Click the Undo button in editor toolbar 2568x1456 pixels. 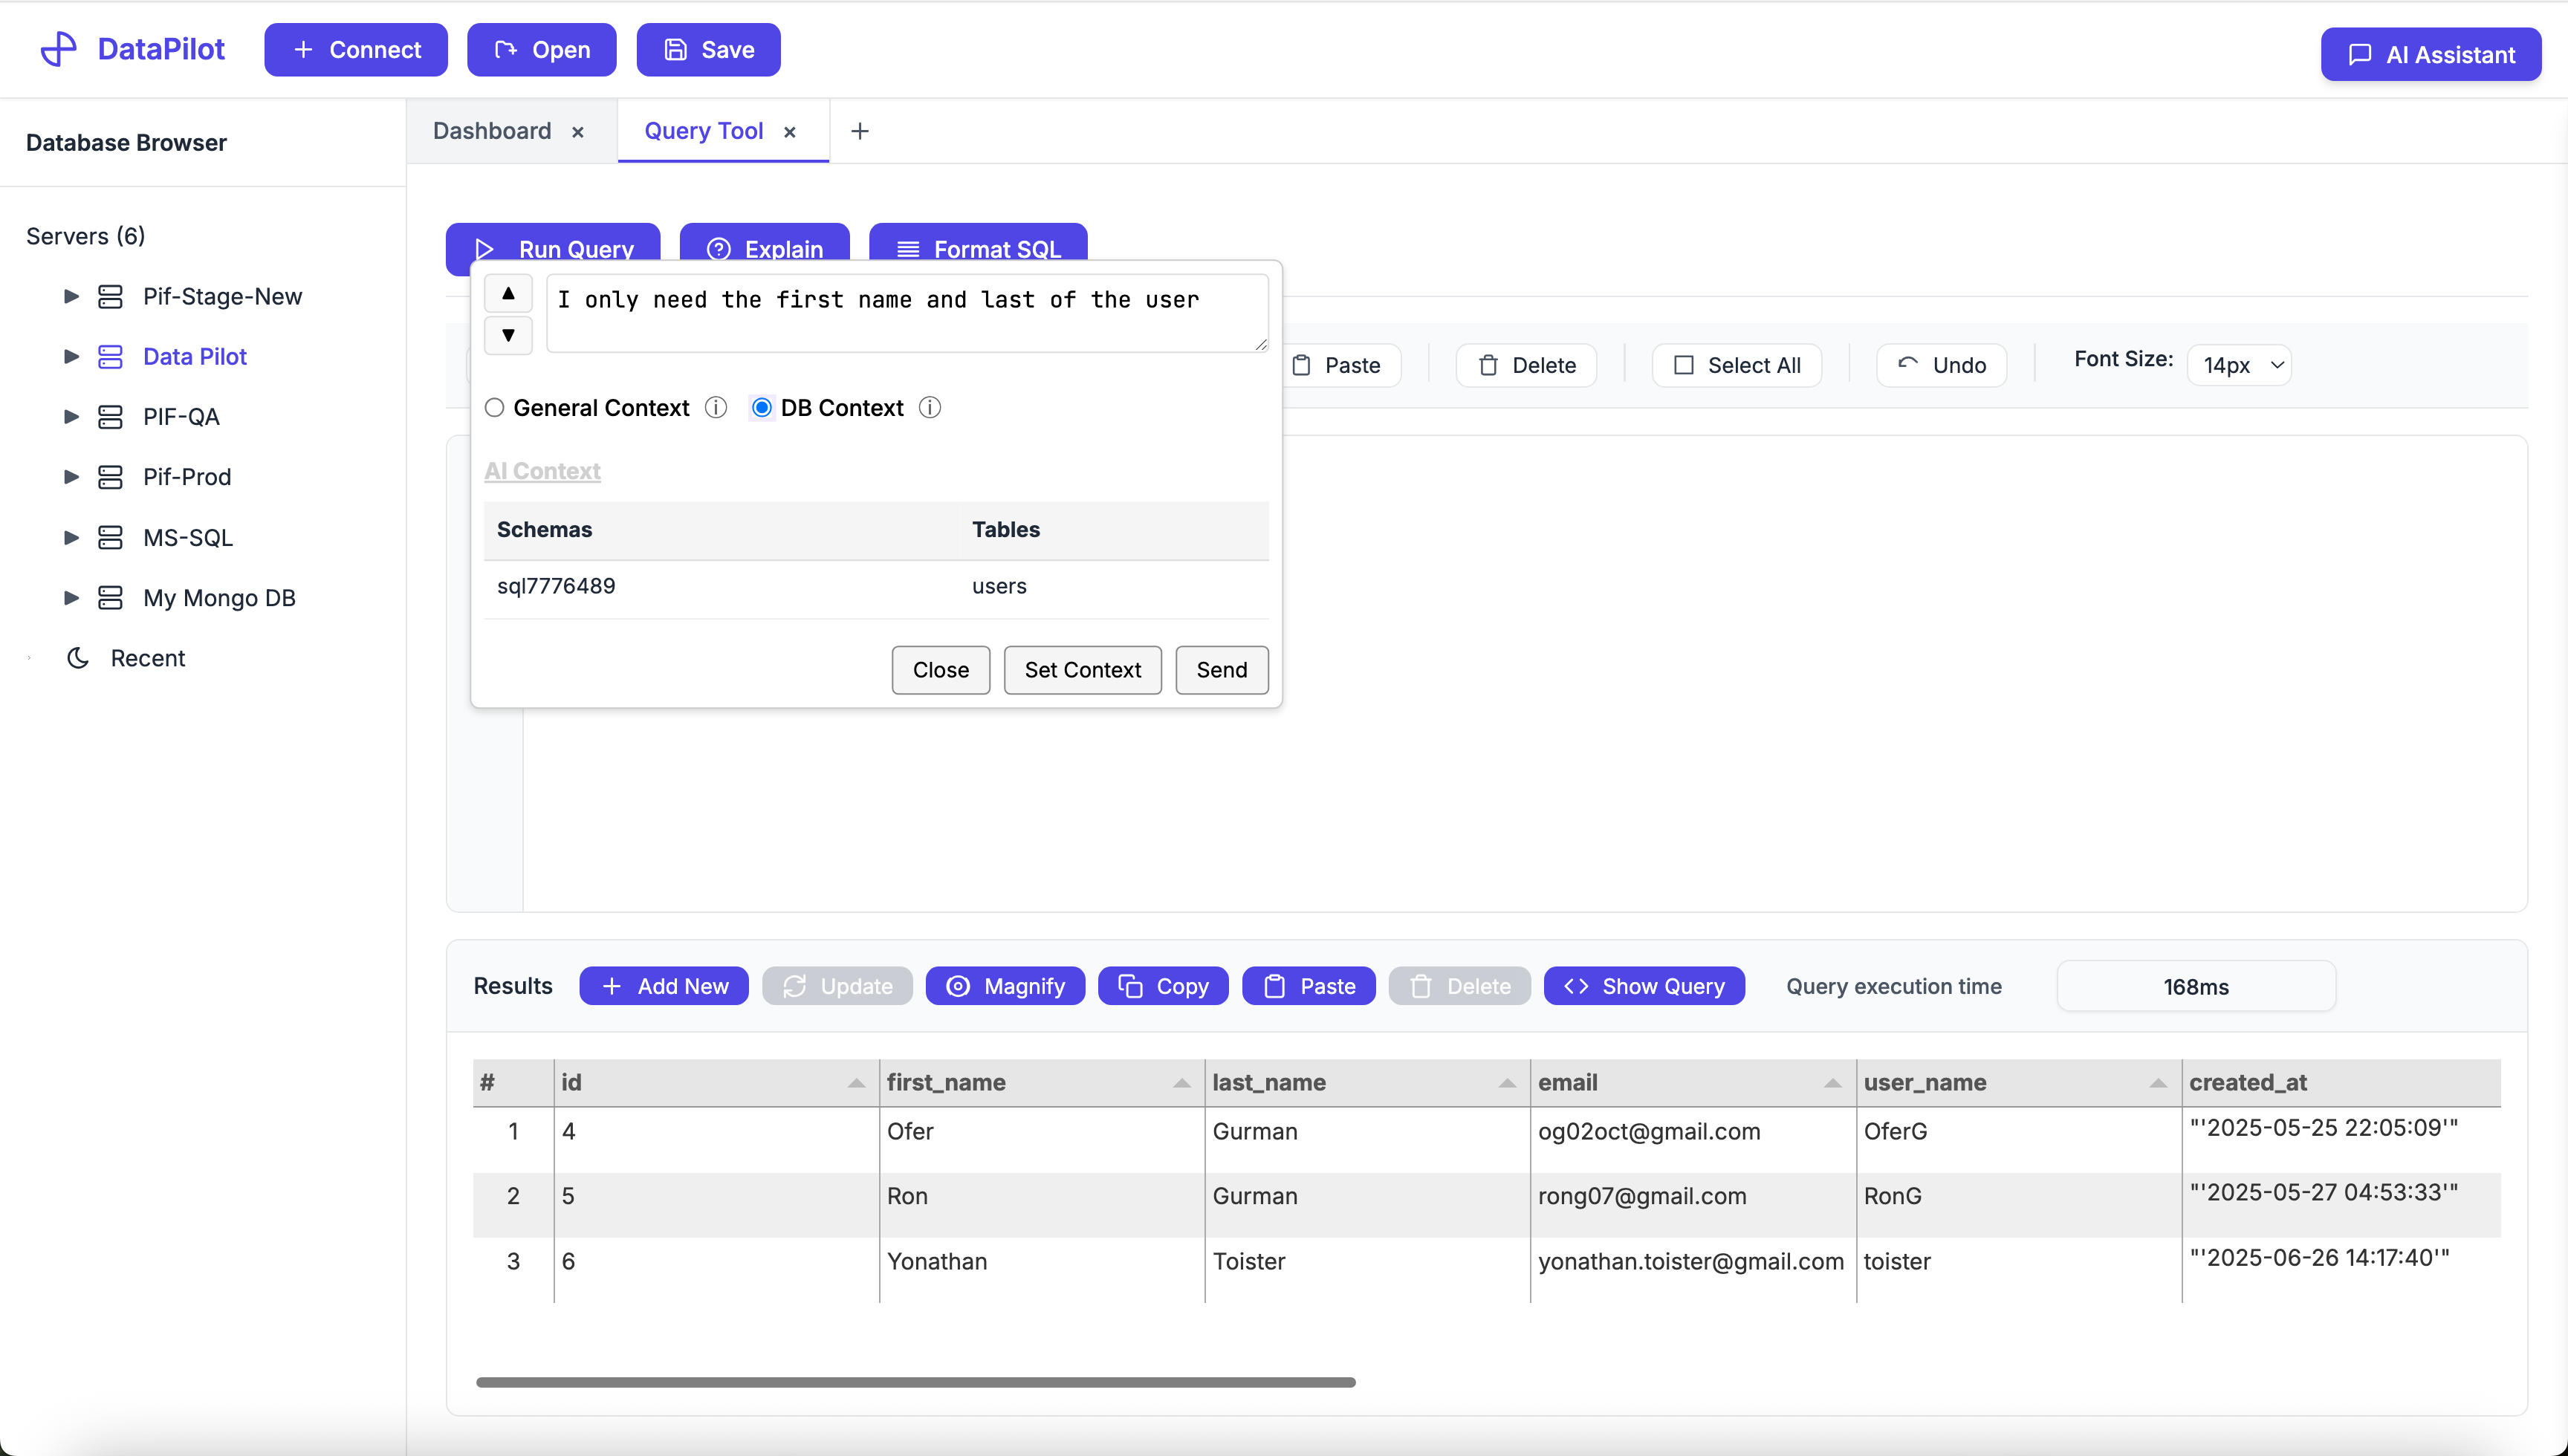click(x=1941, y=365)
